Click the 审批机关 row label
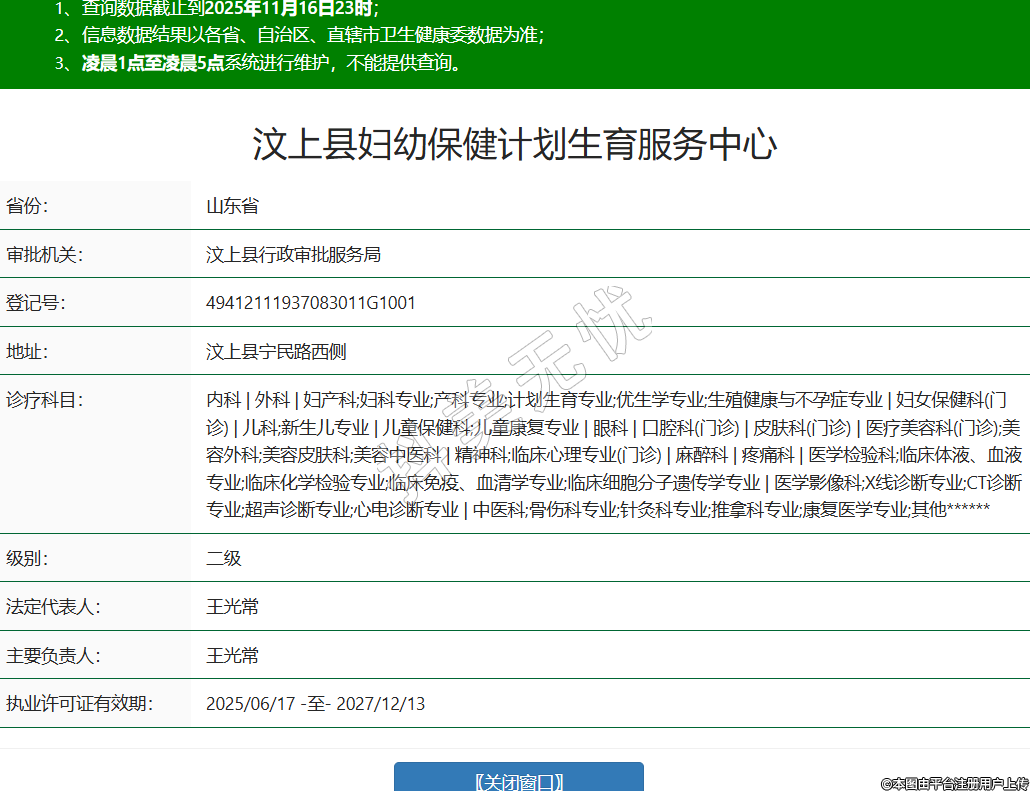Viewport: 1030px width, 791px height. (44, 255)
